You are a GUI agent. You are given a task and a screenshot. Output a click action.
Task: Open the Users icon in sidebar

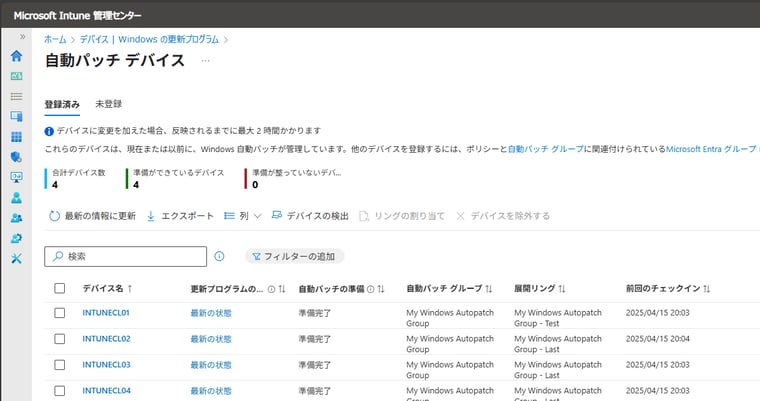coord(16,197)
